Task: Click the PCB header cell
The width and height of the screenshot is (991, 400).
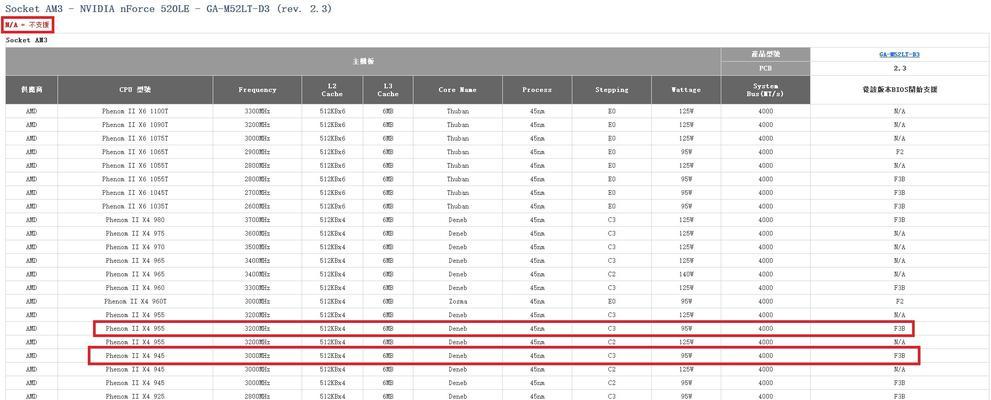Action: click(765, 68)
